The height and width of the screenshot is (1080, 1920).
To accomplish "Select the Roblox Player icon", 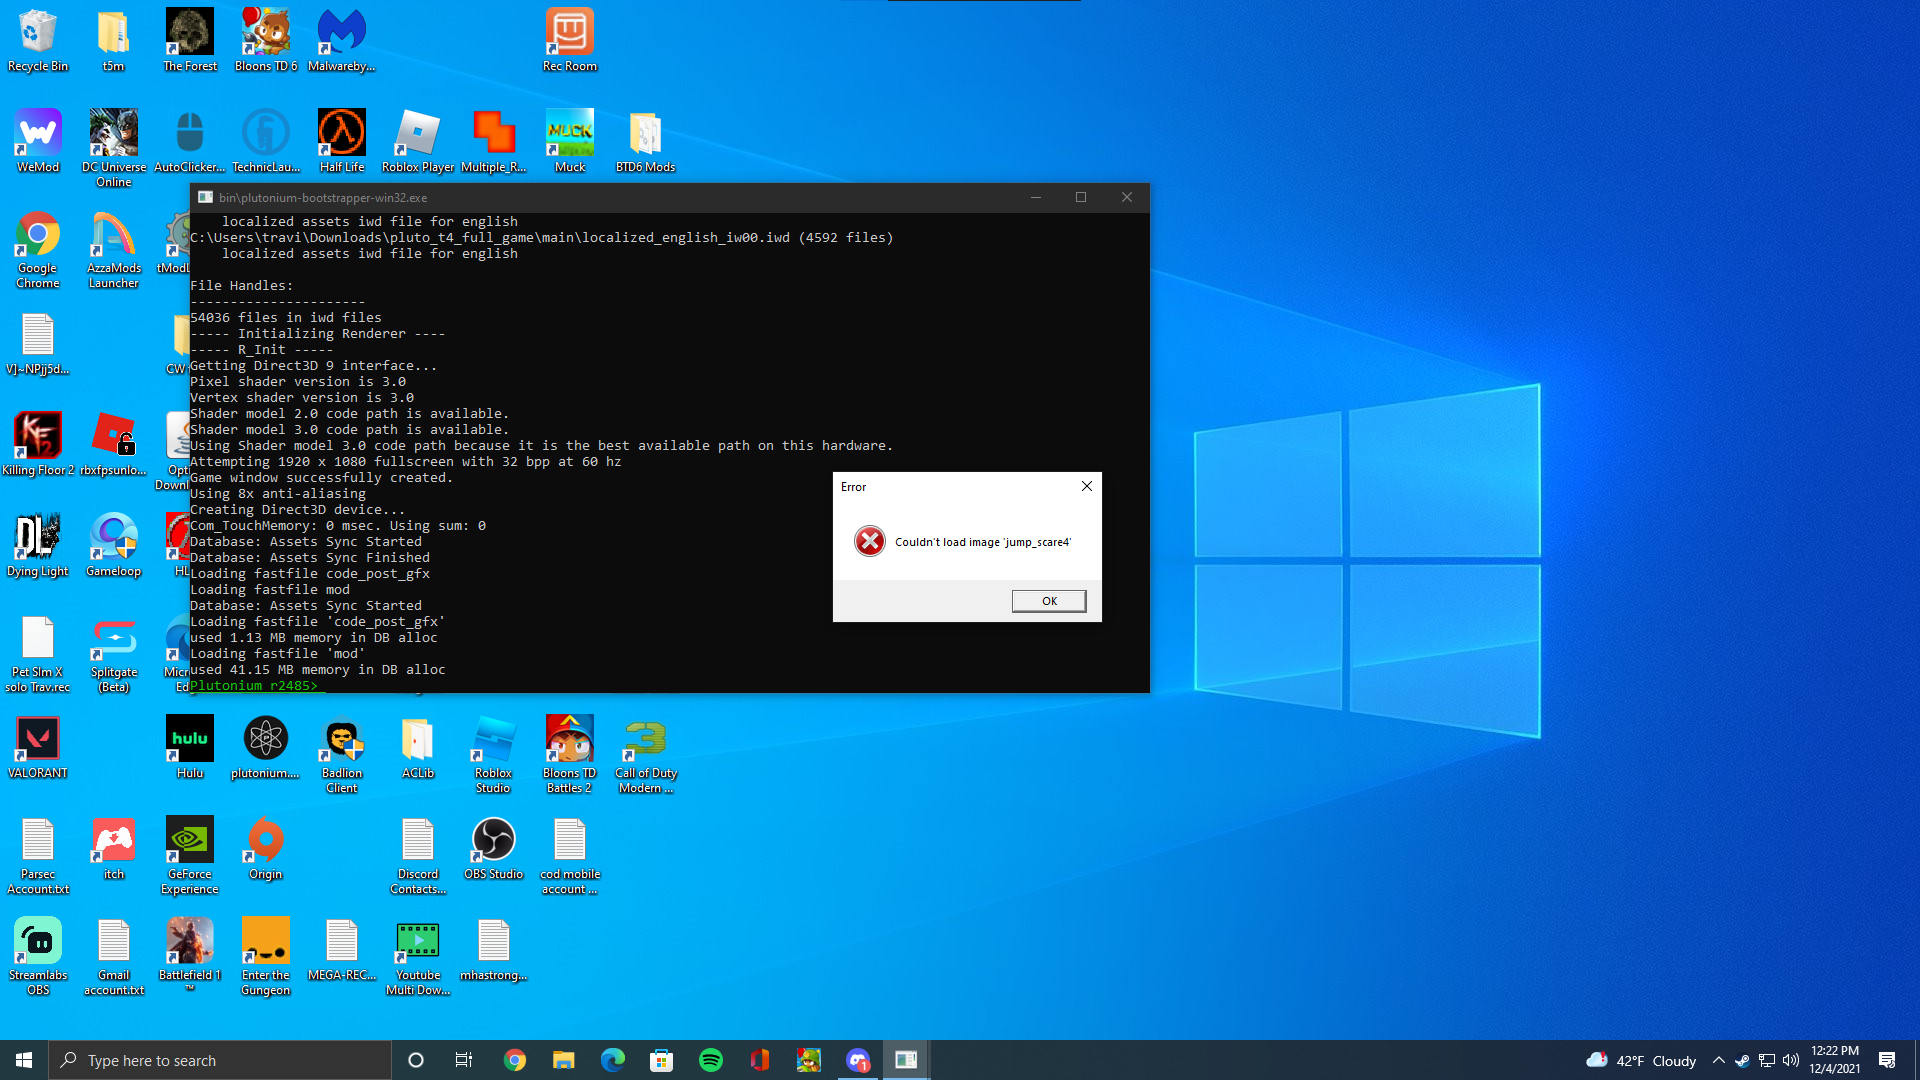I will (x=418, y=142).
